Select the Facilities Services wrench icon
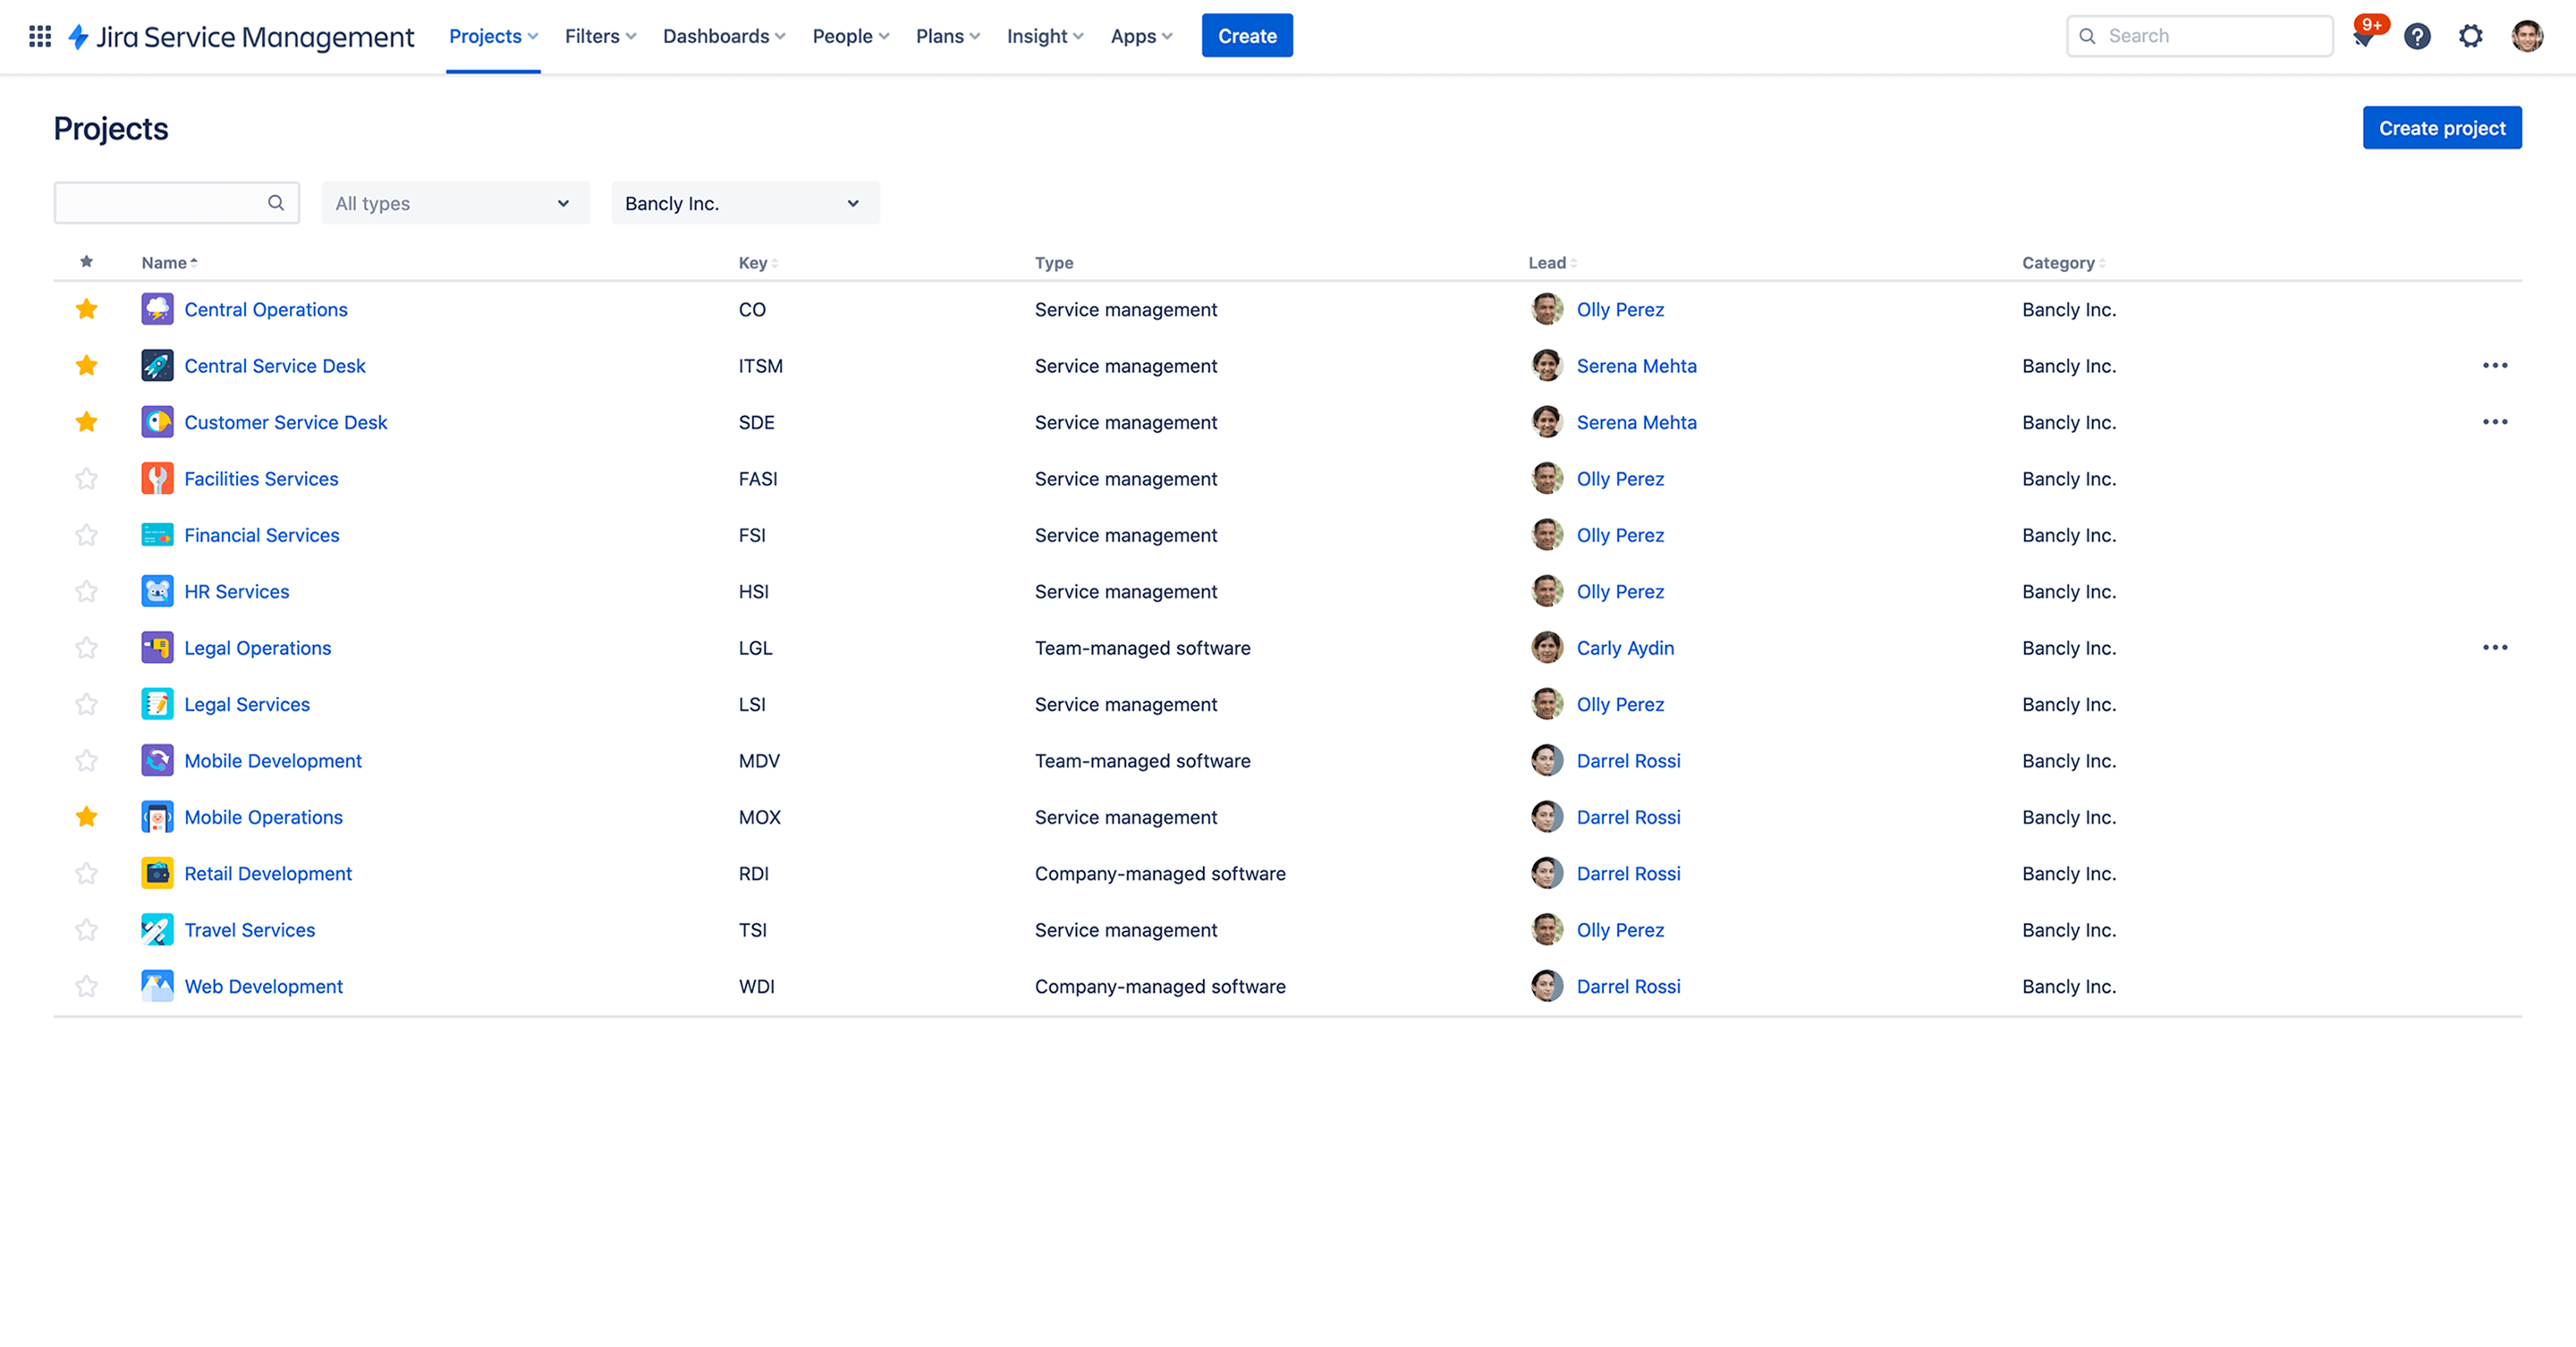Screen dimensions: 2576x1347 (157, 478)
